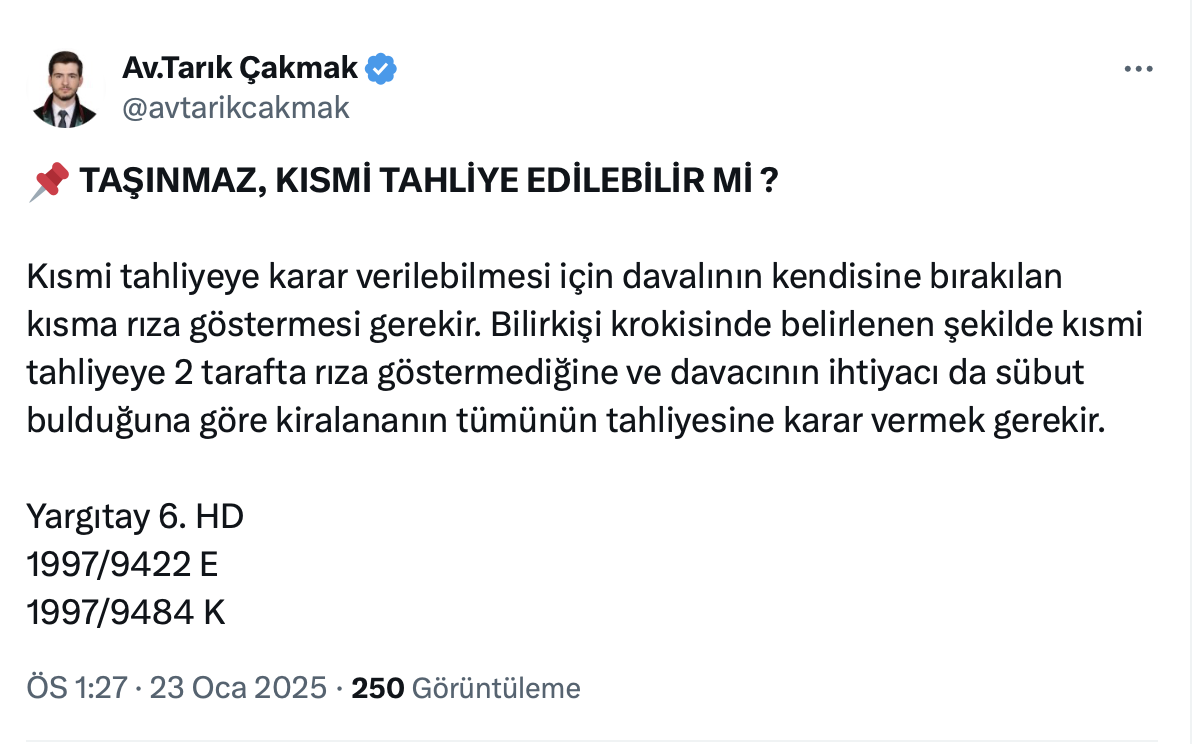Click the display name Av.Tarık Çakmak
This screenshot has width=1196, height=744.
(x=240, y=68)
